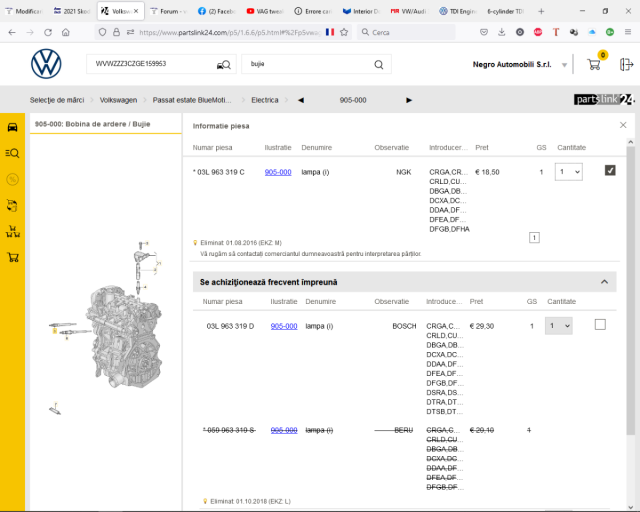The width and height of the screenshot is (640, 512).
Task: Uncheck the checkbox for part 03L 963 319 C
Action: (610, 170)
